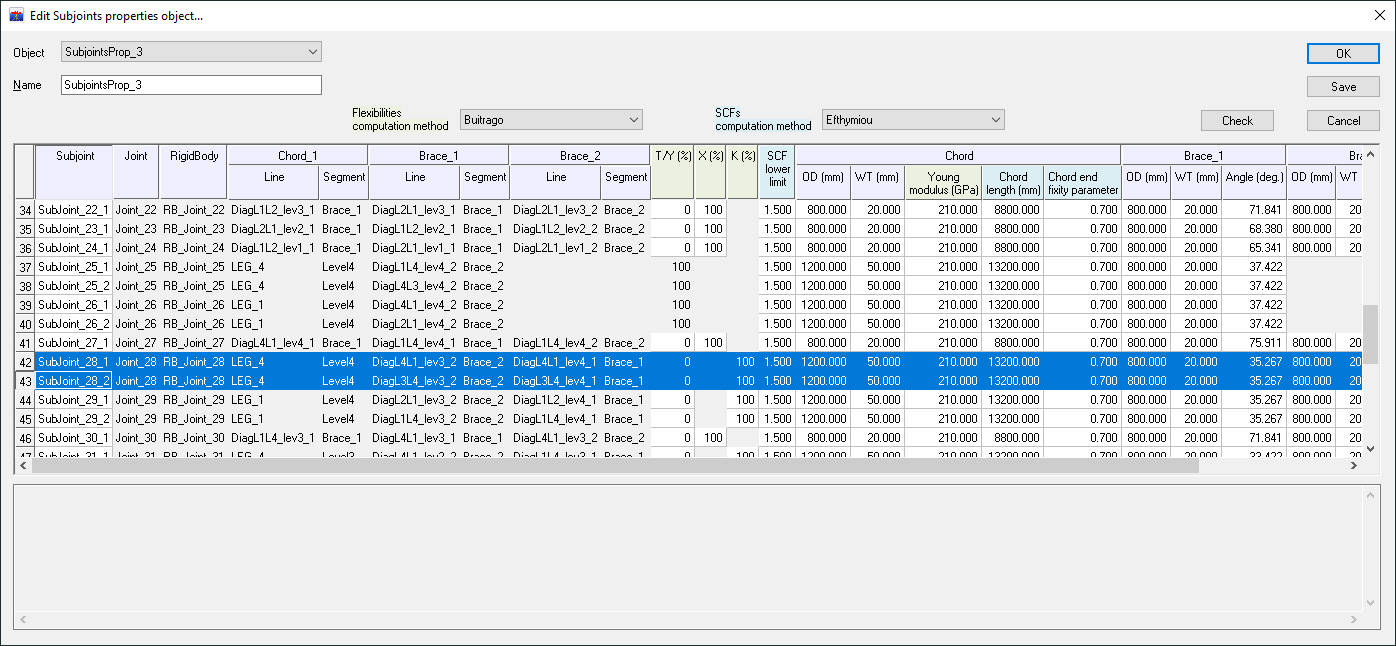This screenshot has height=646, width=1396.
Task: Select row 37 header in the table
Action: pyautogui.click(x=25, y=267)
